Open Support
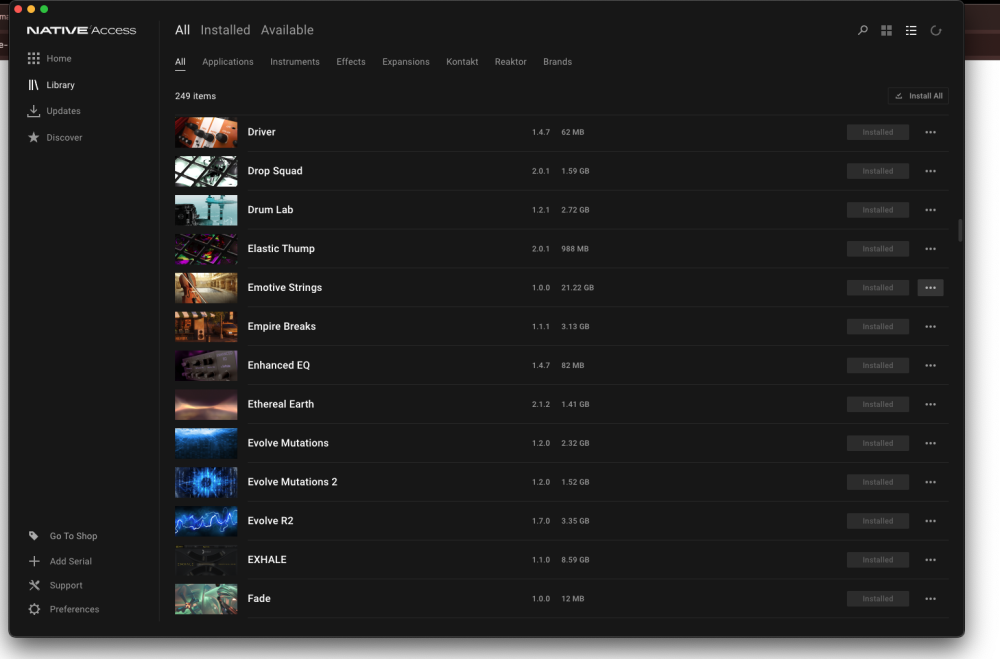Image resolution: width=1000 pixels, height=659 pixels. (x=55, y=585)
